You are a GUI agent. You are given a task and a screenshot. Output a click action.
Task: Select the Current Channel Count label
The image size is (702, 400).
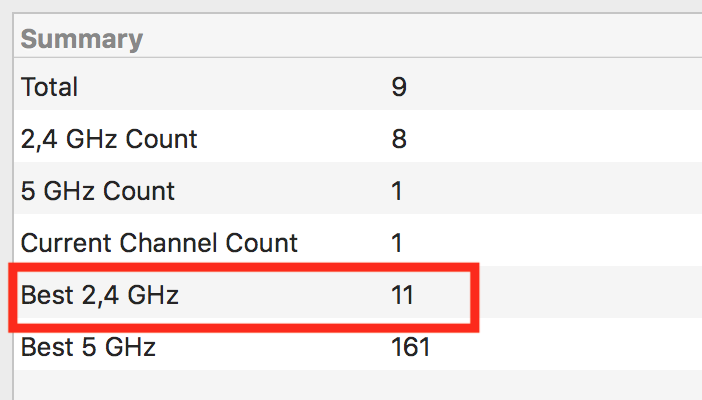point(159,243)
